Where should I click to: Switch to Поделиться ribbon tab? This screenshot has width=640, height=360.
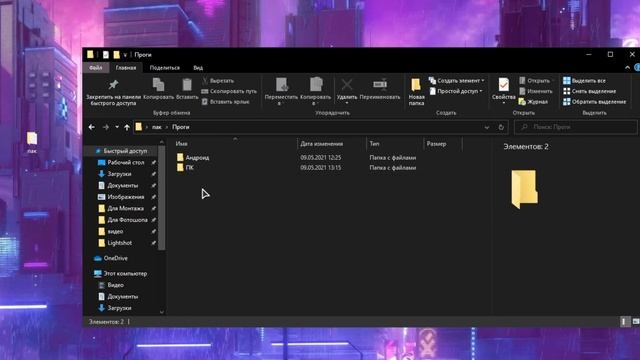[x=164, y=68]
